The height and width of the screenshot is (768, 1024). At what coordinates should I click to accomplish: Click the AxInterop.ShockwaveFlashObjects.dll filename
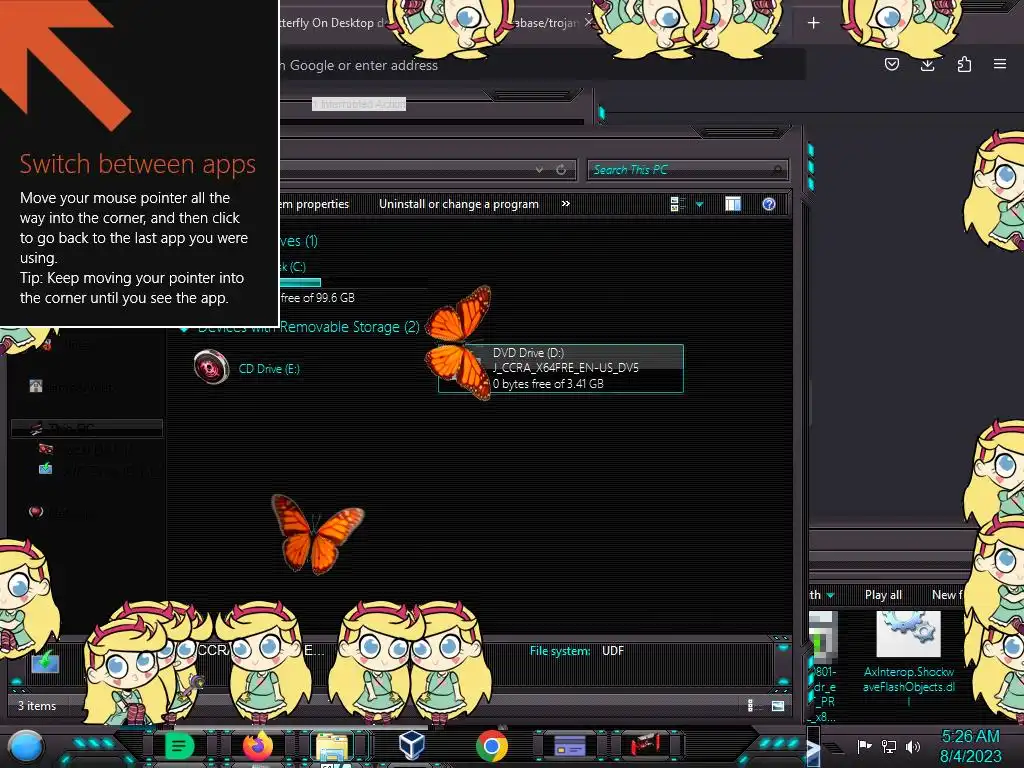[x=908, y=686]
